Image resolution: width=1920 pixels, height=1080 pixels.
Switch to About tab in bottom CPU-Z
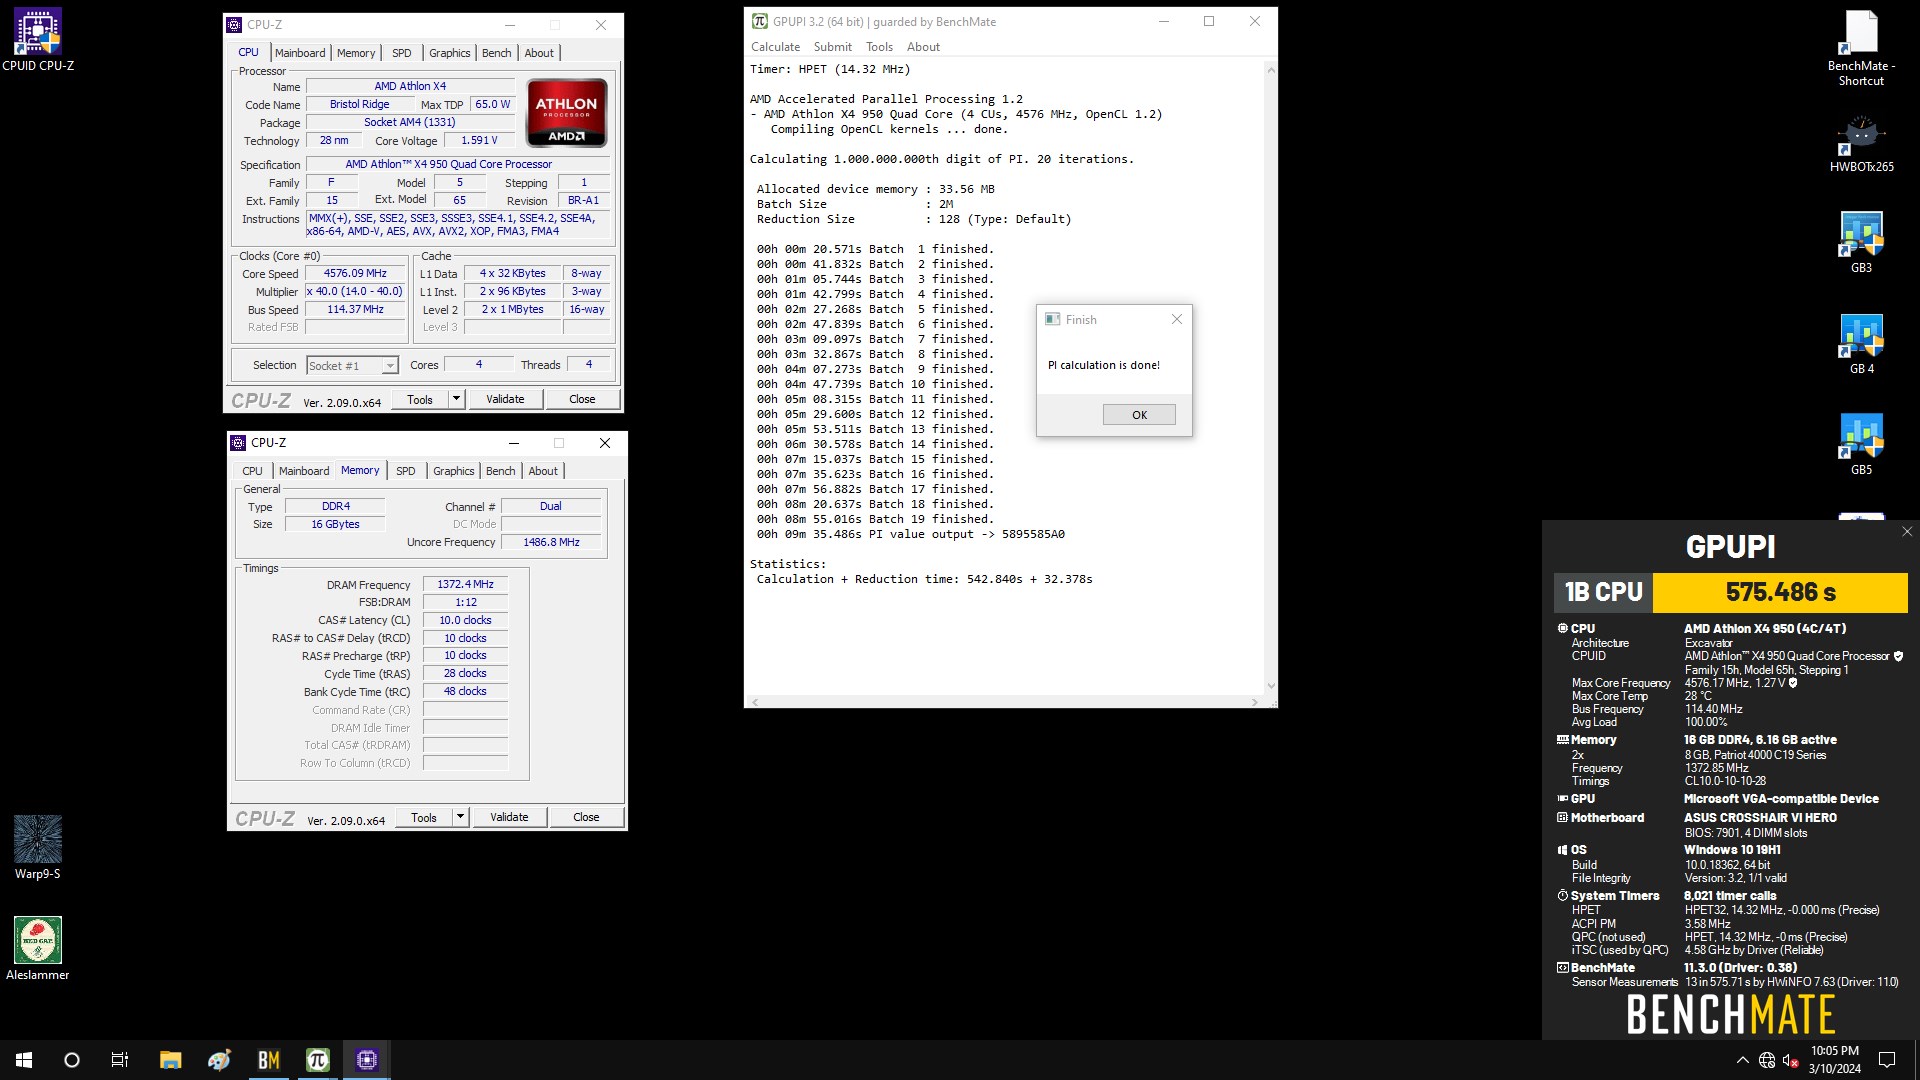click(543, 471)
